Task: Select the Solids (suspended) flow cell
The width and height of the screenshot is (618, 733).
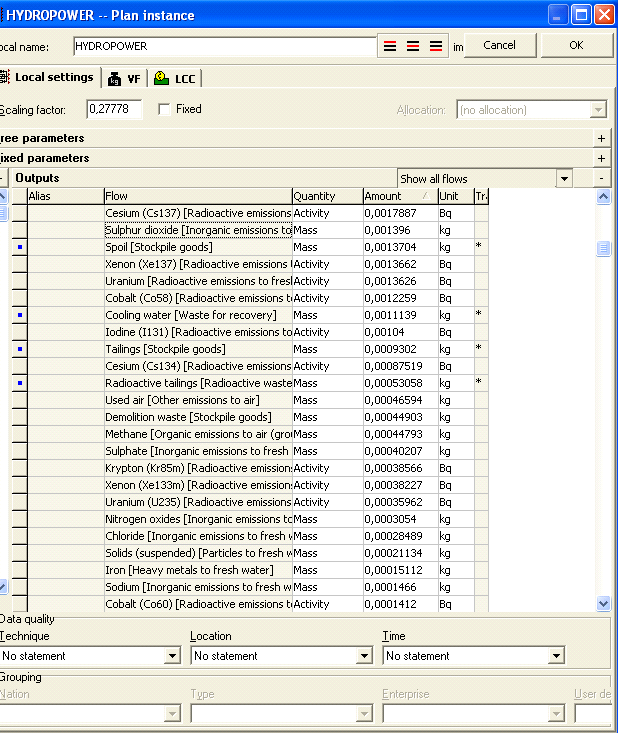Action: pyautogui.click(x=198, y=553)
